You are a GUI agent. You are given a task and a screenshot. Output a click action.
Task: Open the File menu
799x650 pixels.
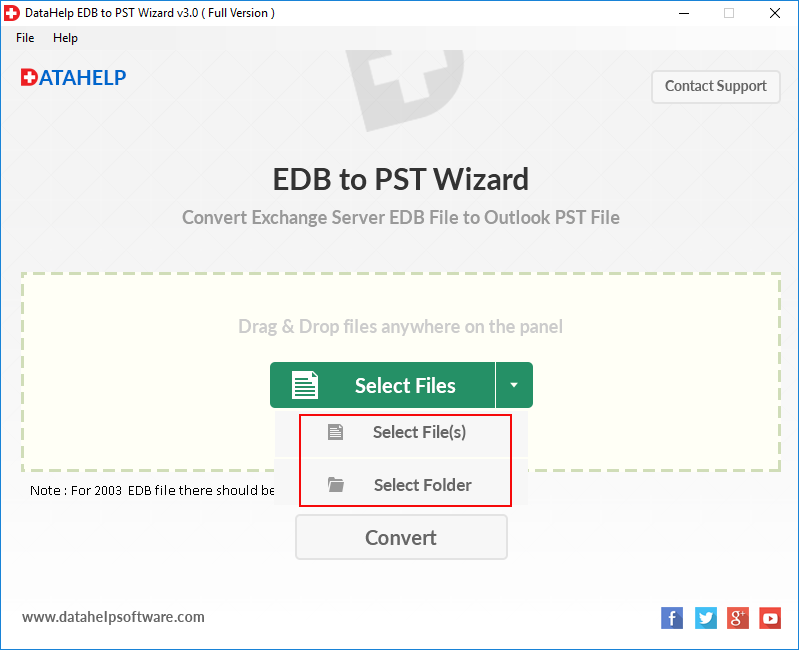25,38
